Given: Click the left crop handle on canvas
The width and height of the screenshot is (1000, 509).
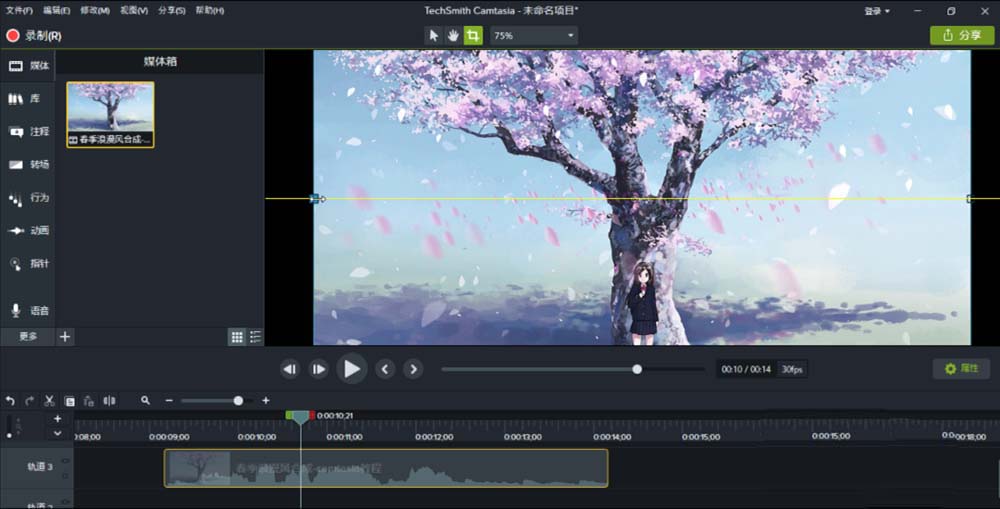Looking at the screenshot, I should (314, 199).
